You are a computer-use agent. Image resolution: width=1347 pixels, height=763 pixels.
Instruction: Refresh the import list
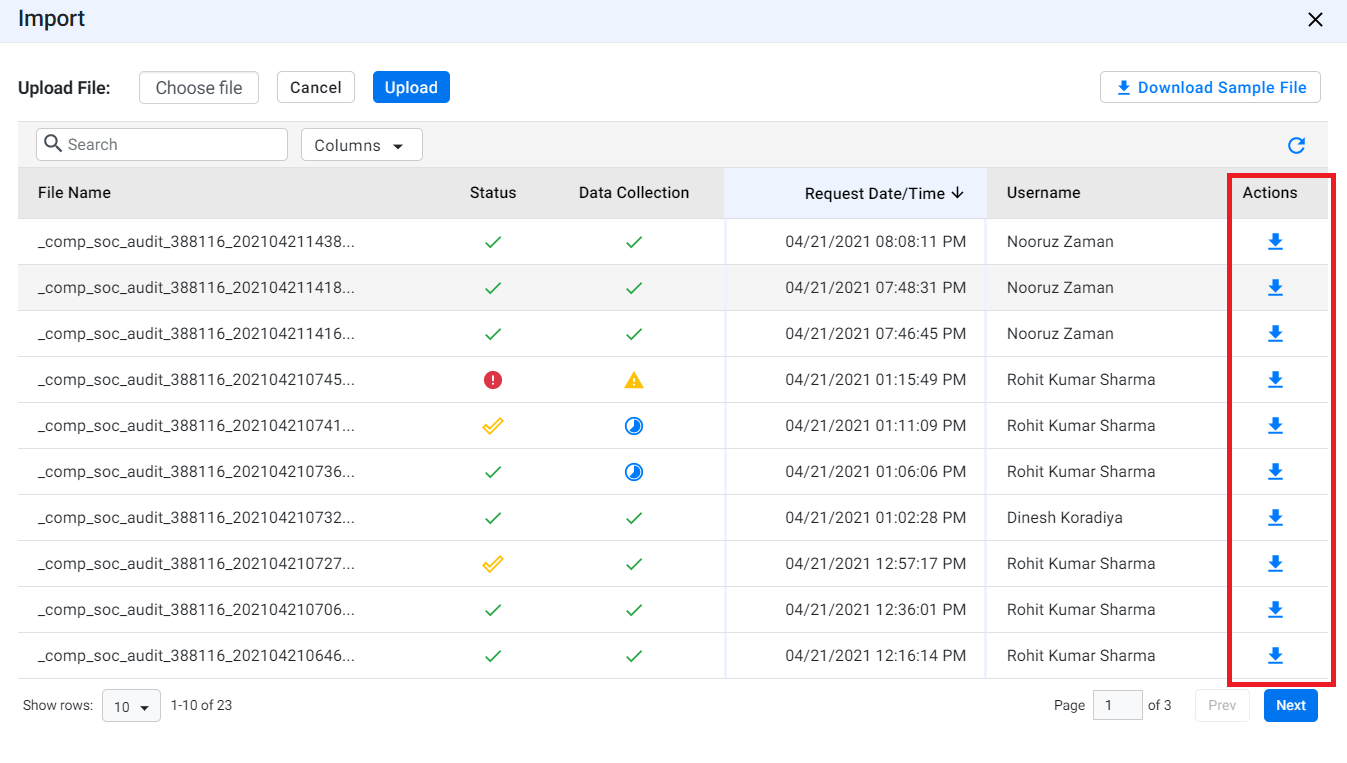[x=1296, y=146]
